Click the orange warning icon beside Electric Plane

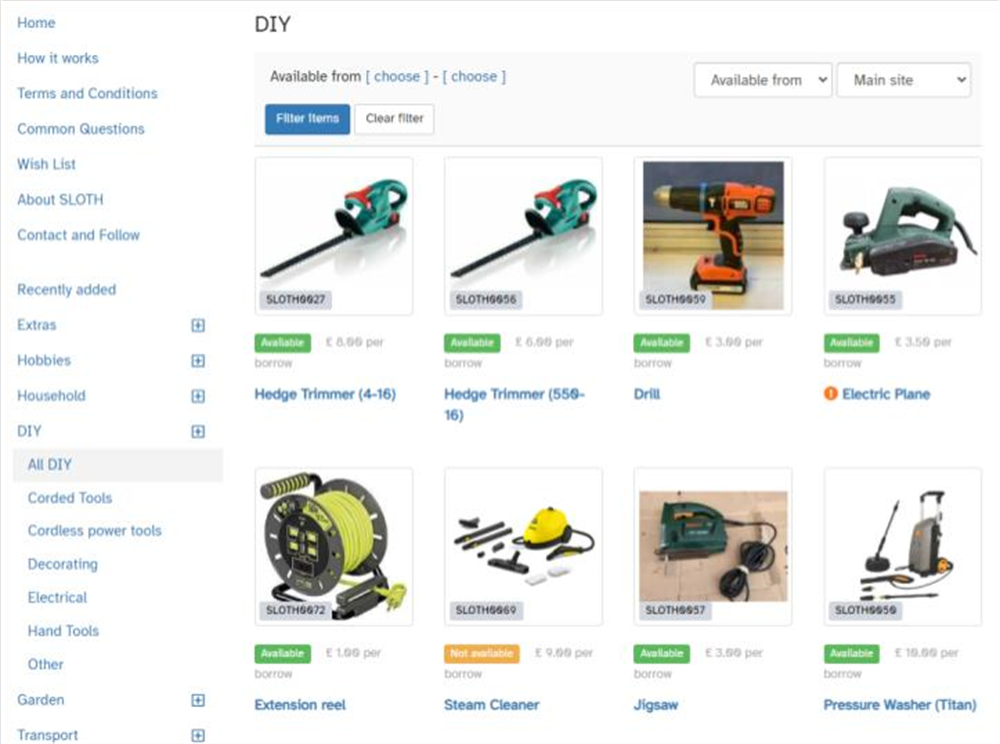coord(830,393)
